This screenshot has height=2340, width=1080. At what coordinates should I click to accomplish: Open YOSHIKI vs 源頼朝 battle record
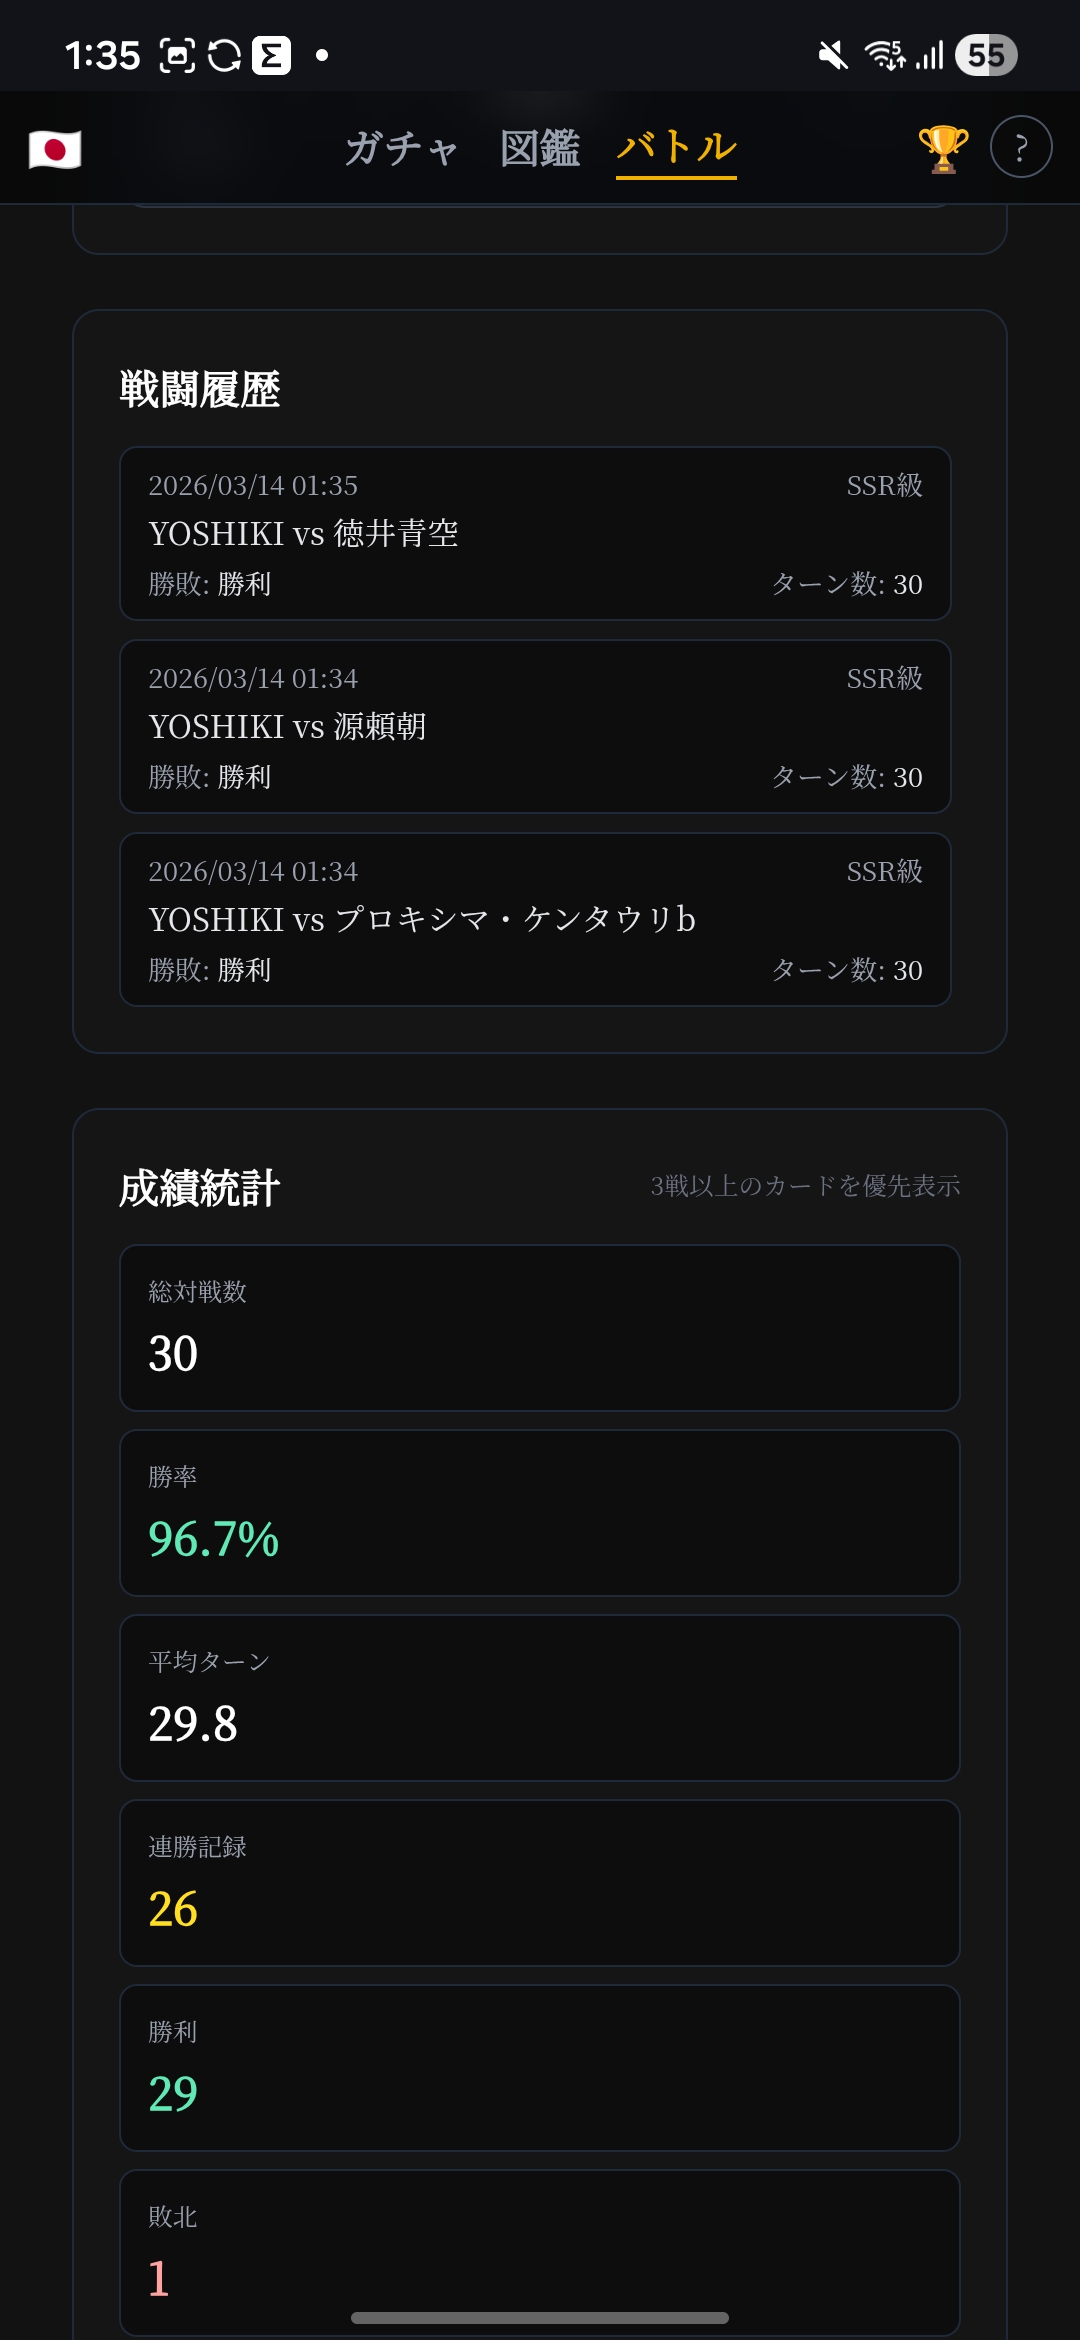(x=535, y=727)
